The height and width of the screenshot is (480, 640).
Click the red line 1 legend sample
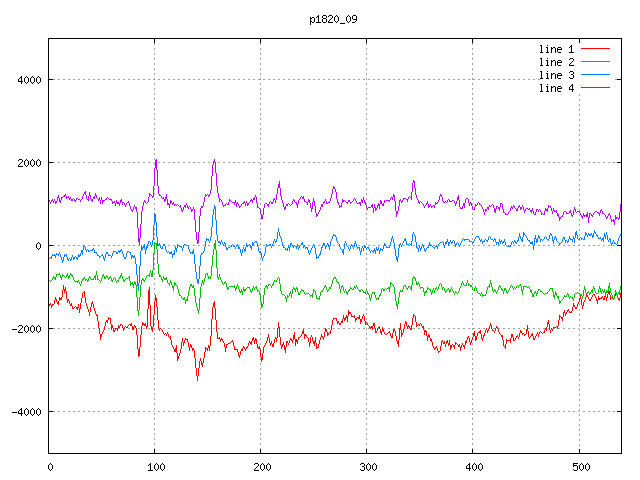(x=595, y=48)
